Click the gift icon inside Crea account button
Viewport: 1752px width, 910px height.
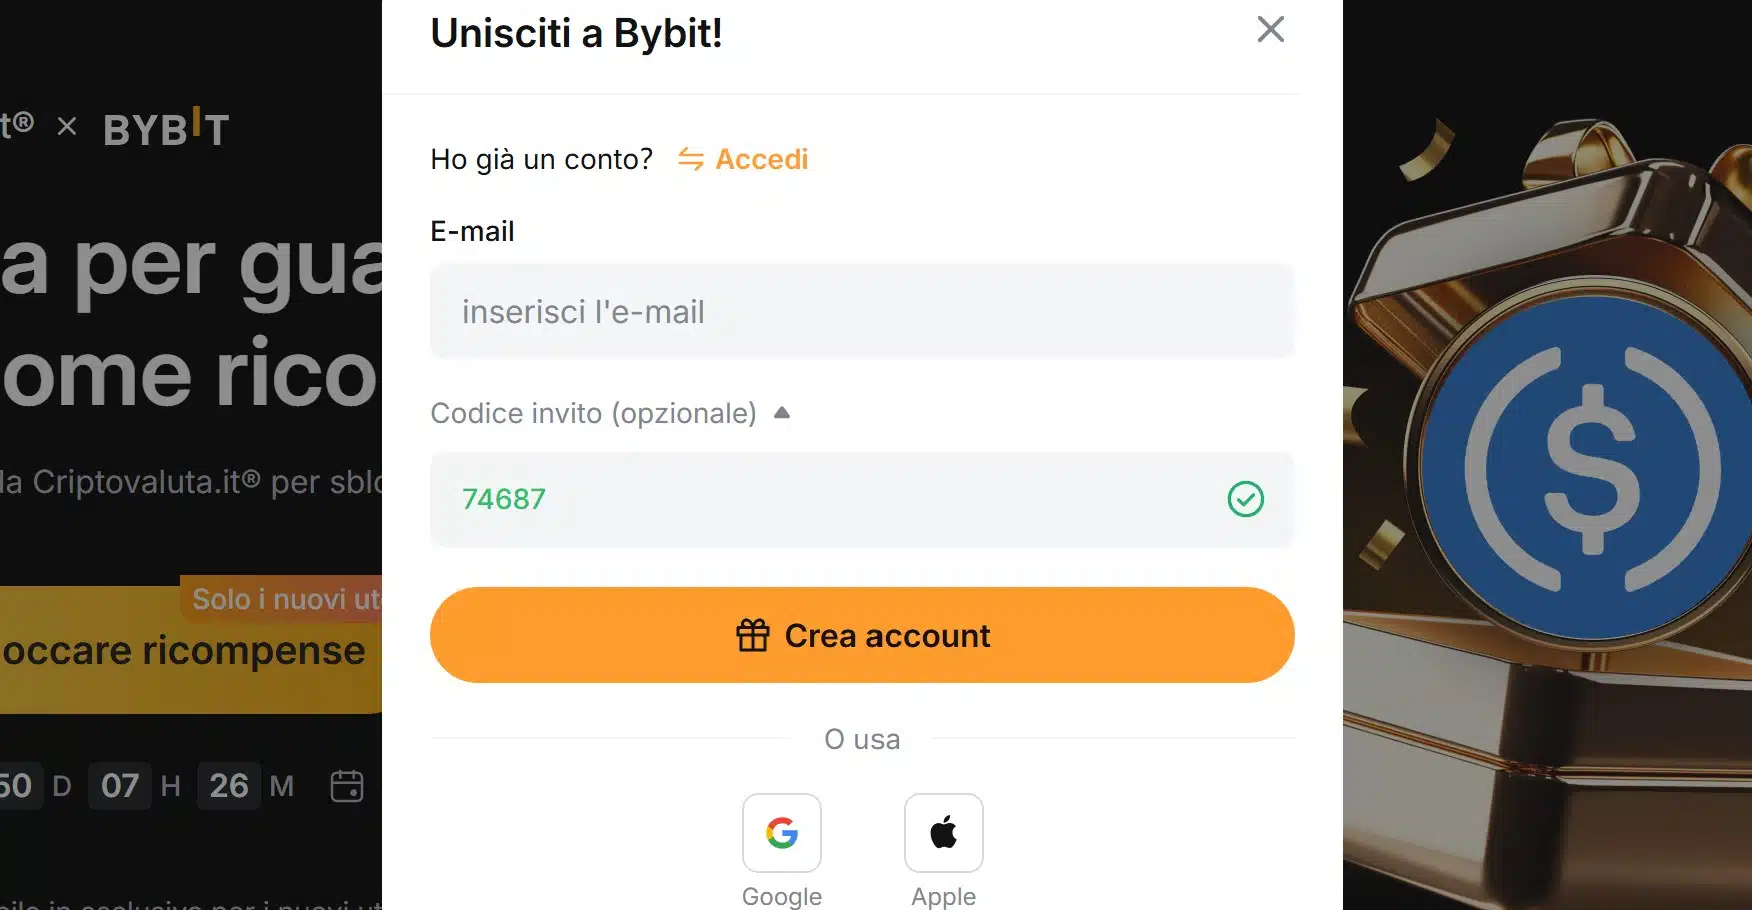[x=752, y=634]
